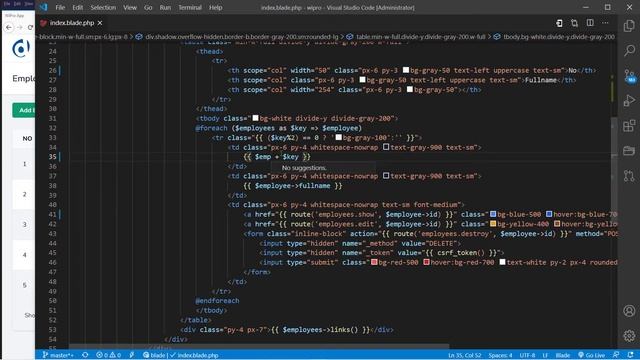Viewport: 640px width, 360px height.
Task: Click the NO column header in browser table
Action: coord(27,139)
